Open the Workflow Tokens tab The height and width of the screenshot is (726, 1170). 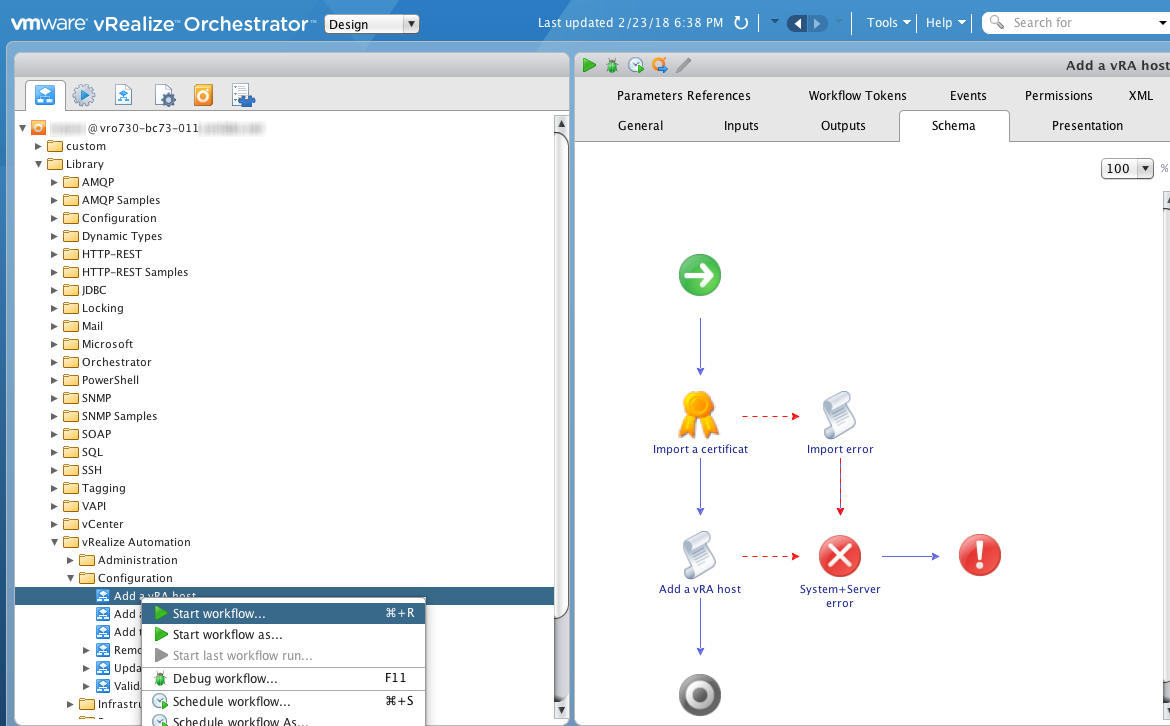click(857, 96)
